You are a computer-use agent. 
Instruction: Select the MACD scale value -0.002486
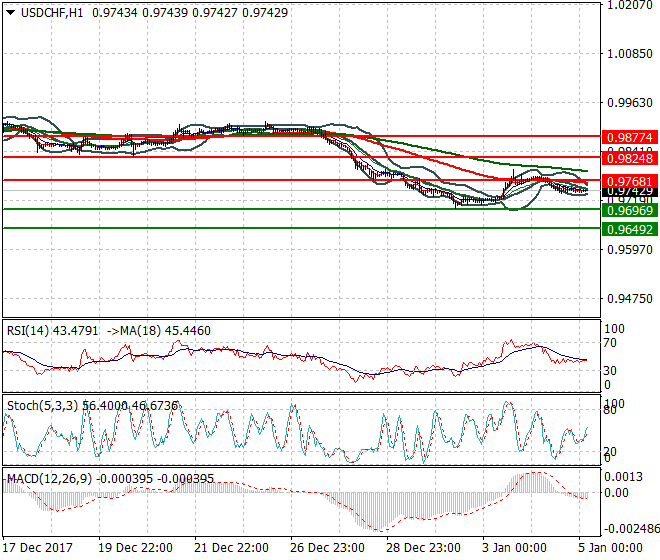pyautogui.click(x=631, y=529)
